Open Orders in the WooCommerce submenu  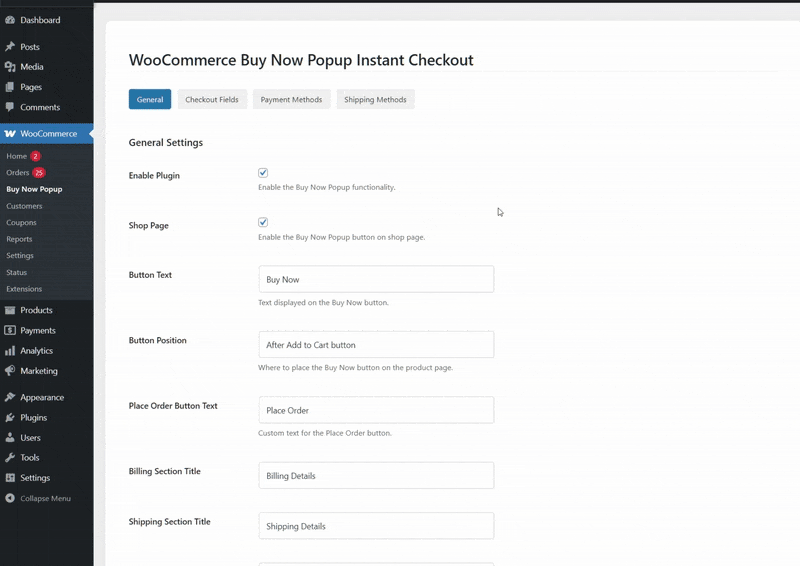(x=18, y=173)
